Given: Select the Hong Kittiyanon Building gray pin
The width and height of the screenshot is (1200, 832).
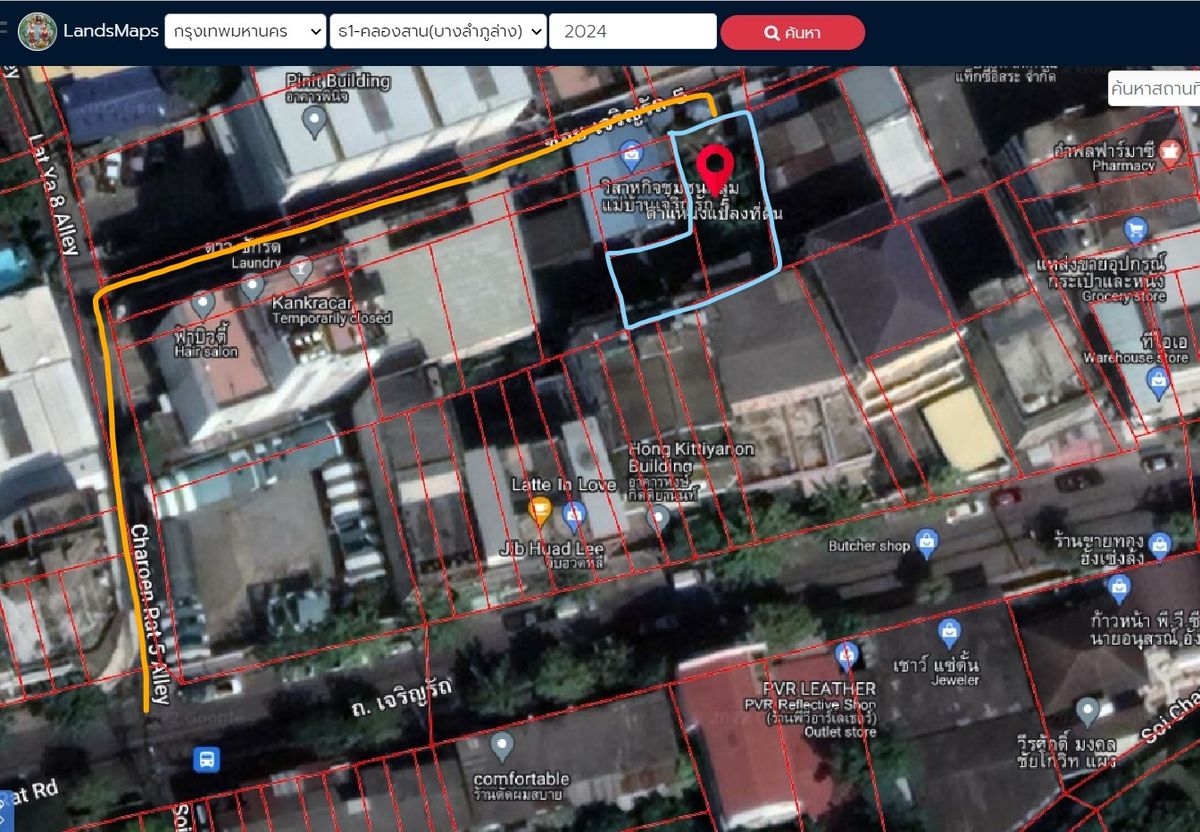Looking at the screenshot, I should coord(658,517).
